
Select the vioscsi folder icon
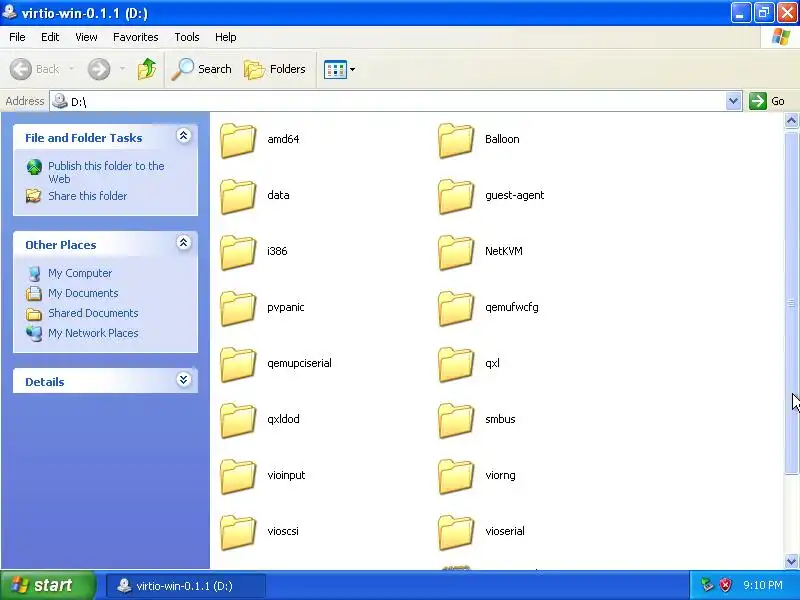238,533
